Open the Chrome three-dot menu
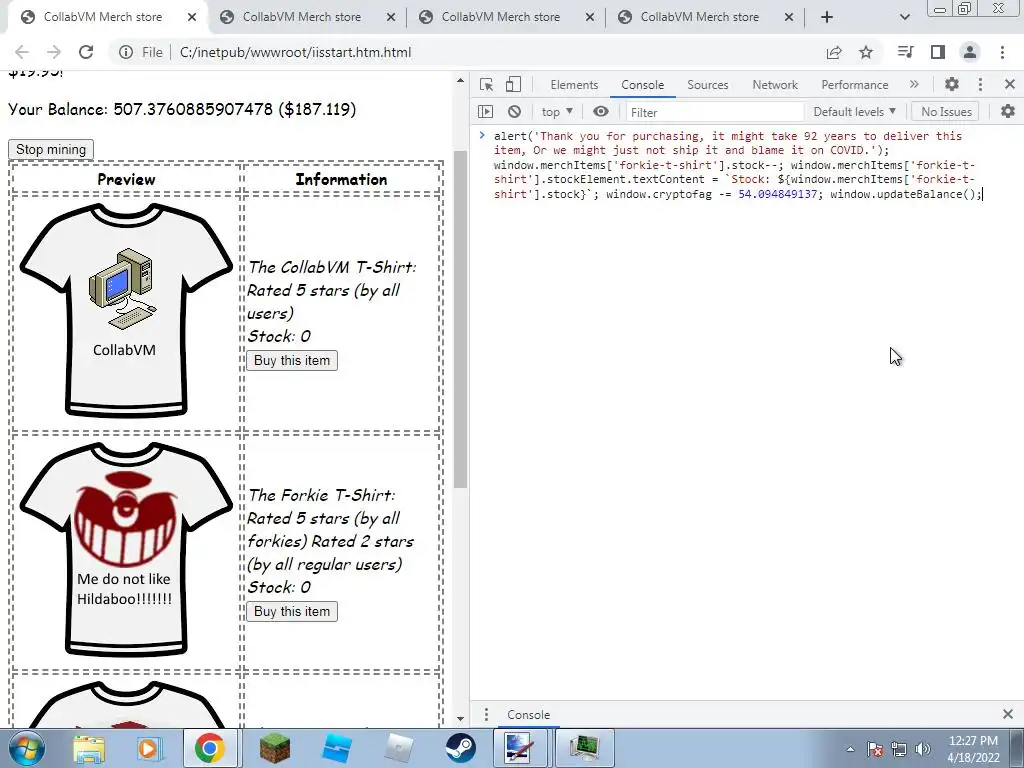1024x768 pixels. point(1002,52)
